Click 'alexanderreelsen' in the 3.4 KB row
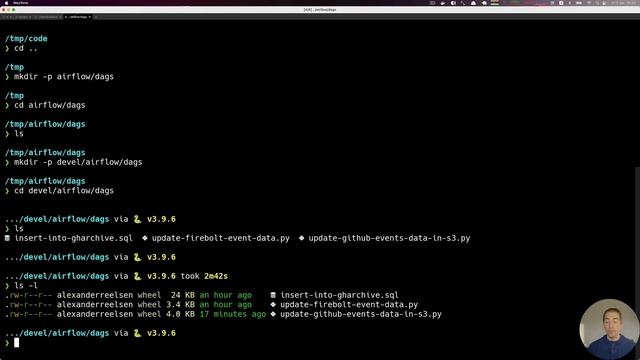Image resolution: width=640 pixels, height=360 pixels. (95, 304)
